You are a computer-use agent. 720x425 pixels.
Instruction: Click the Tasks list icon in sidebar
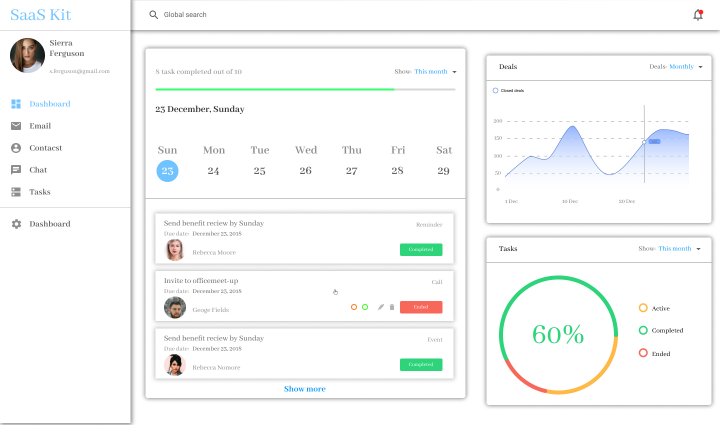click(x=16, y=192)
